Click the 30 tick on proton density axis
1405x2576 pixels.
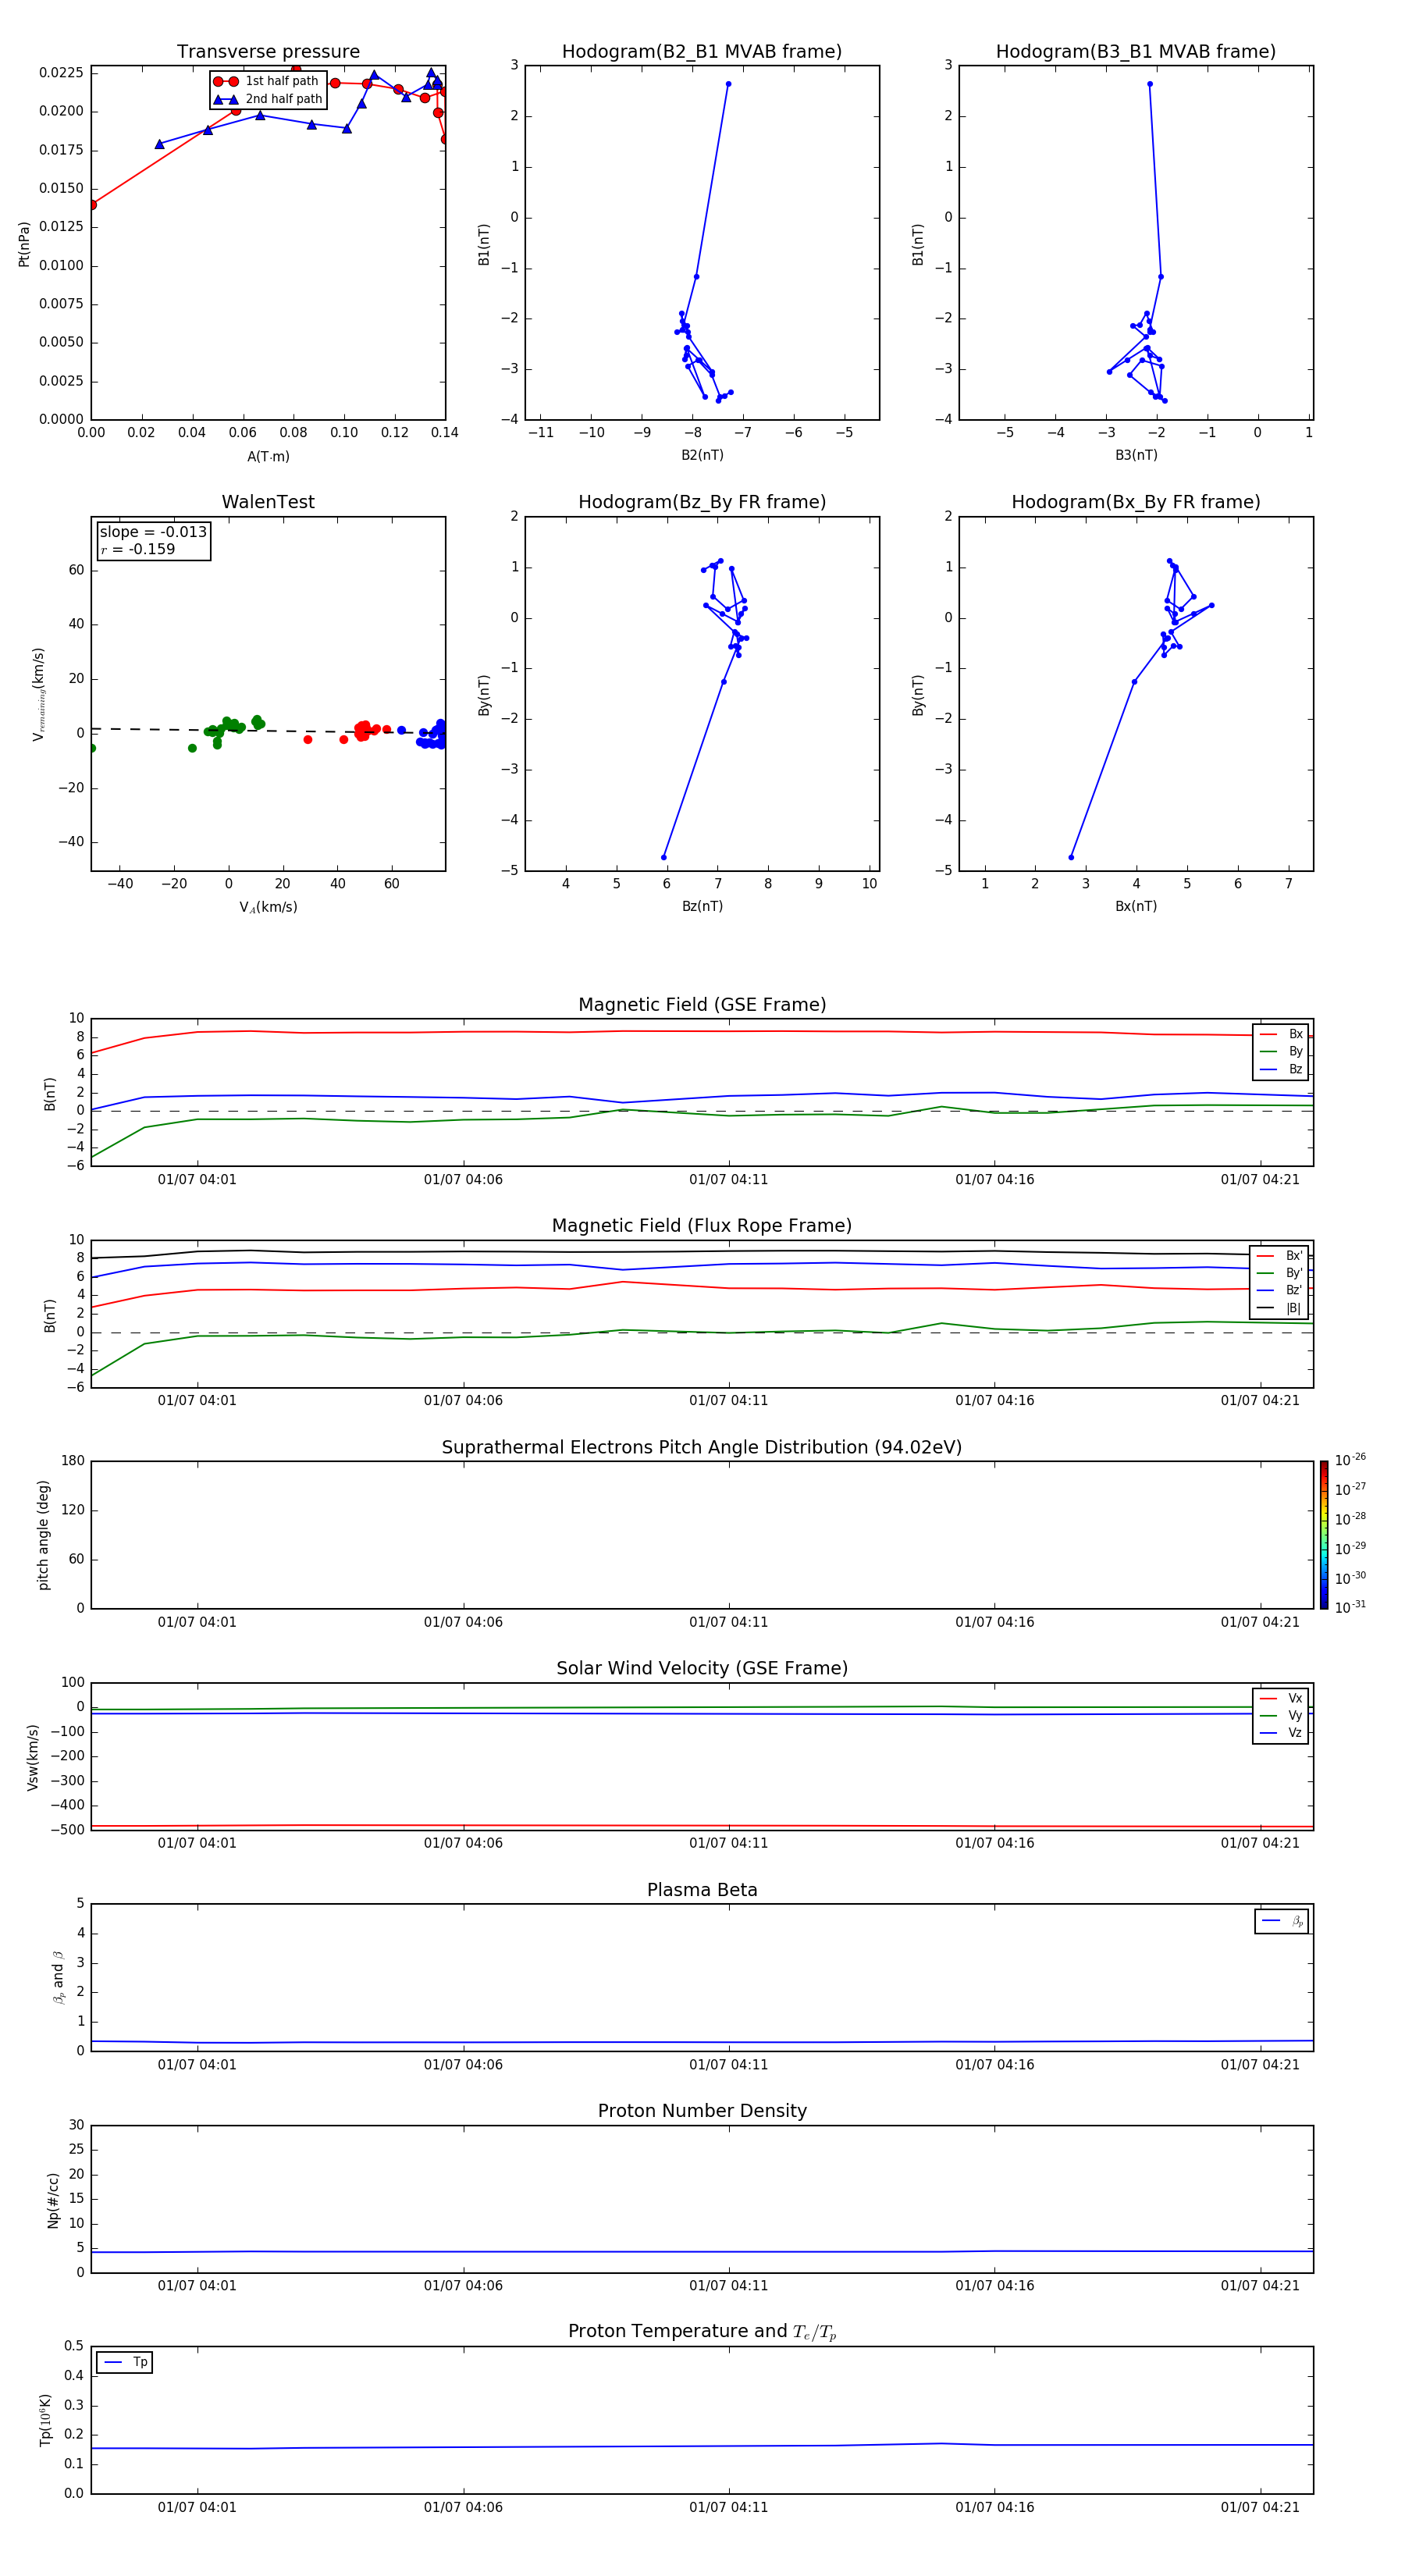pyautogui.click(x=76, y=2125)
